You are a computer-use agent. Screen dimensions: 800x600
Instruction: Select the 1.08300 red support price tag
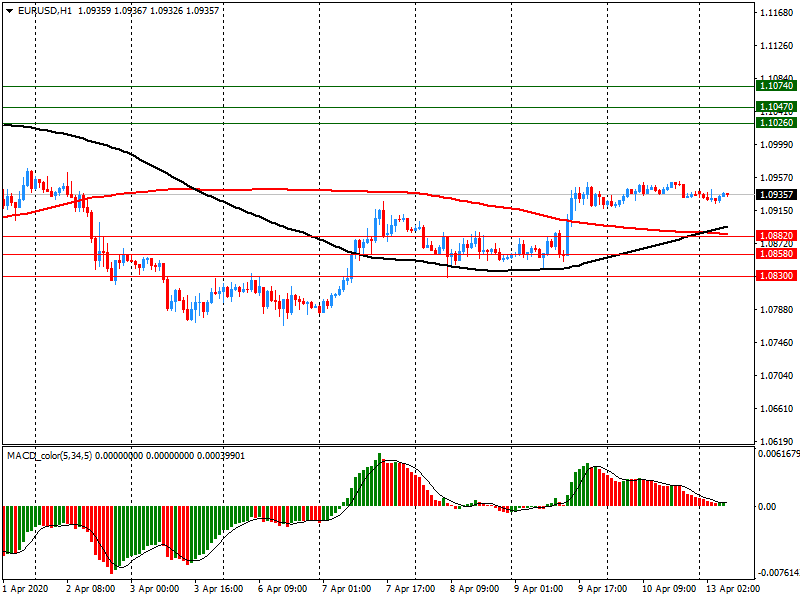[x=776, y=275]
